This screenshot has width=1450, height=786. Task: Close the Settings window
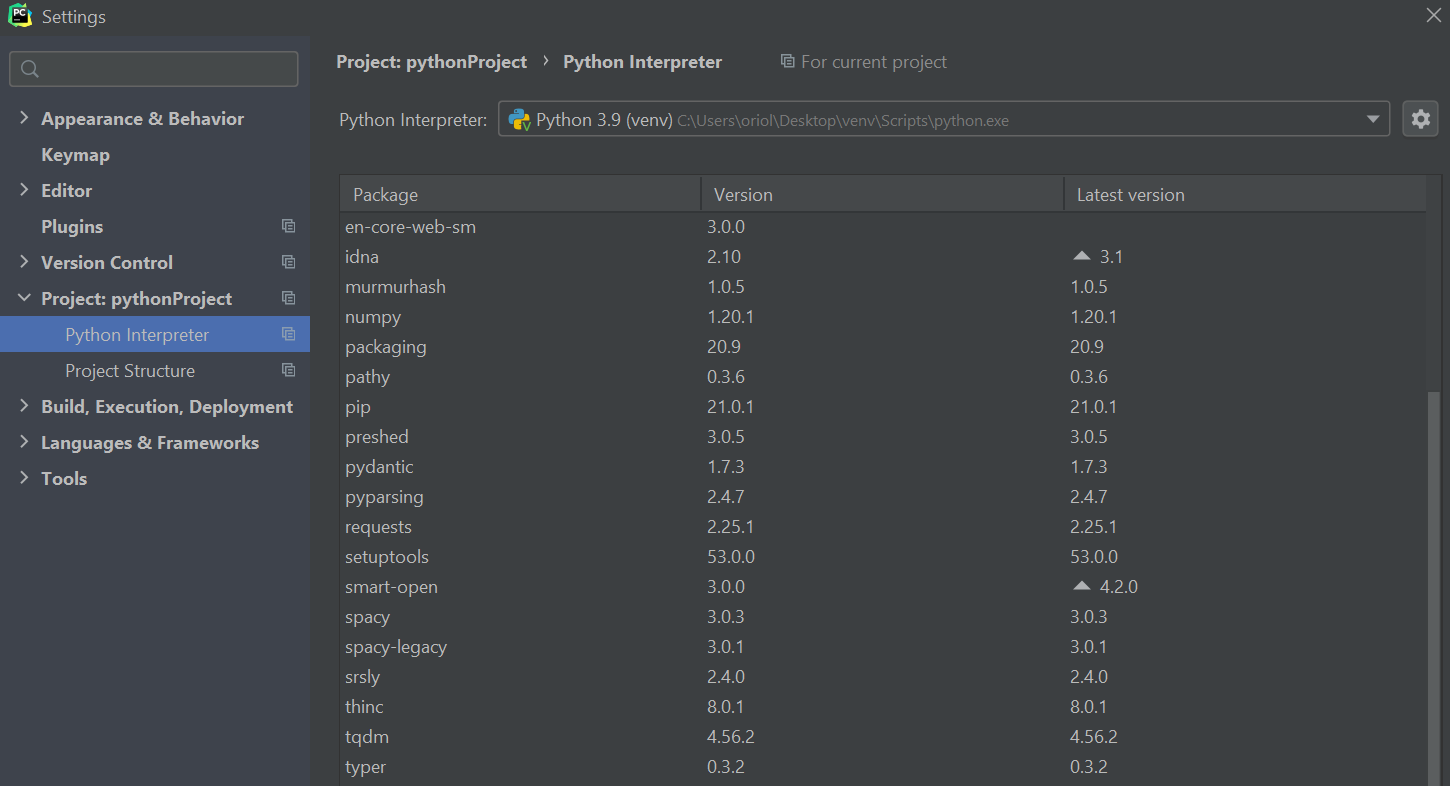point(1433,15)
